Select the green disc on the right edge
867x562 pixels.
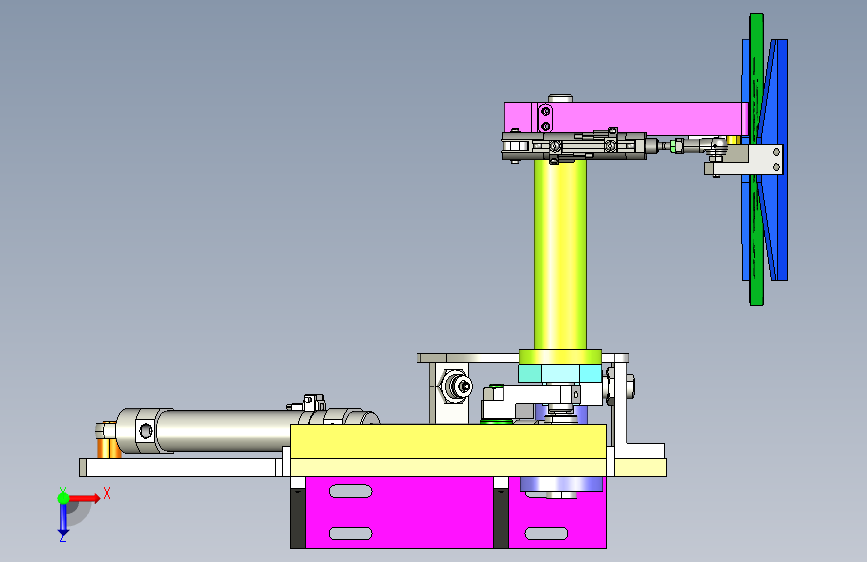click(756, 159)
